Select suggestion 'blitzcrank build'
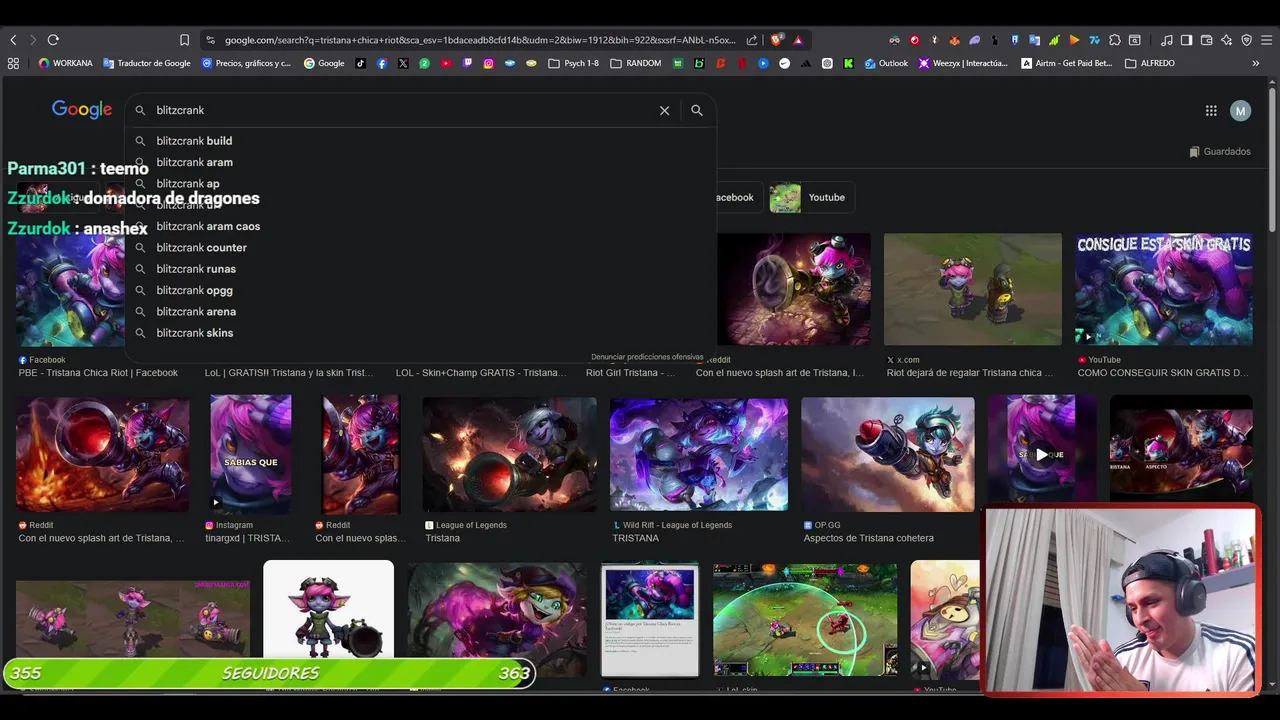Viewport: 1280px width, 720px height. (x=421, y=141)
